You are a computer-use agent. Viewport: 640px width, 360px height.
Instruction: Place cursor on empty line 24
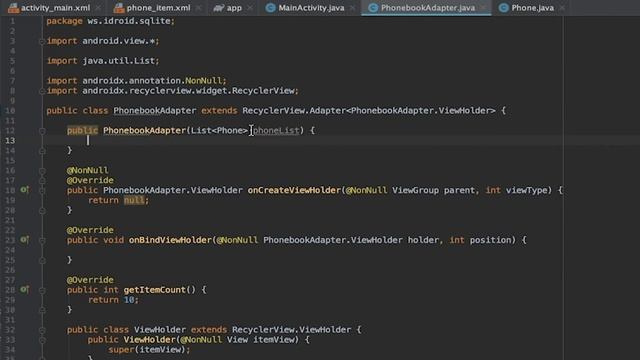[302, 250]
